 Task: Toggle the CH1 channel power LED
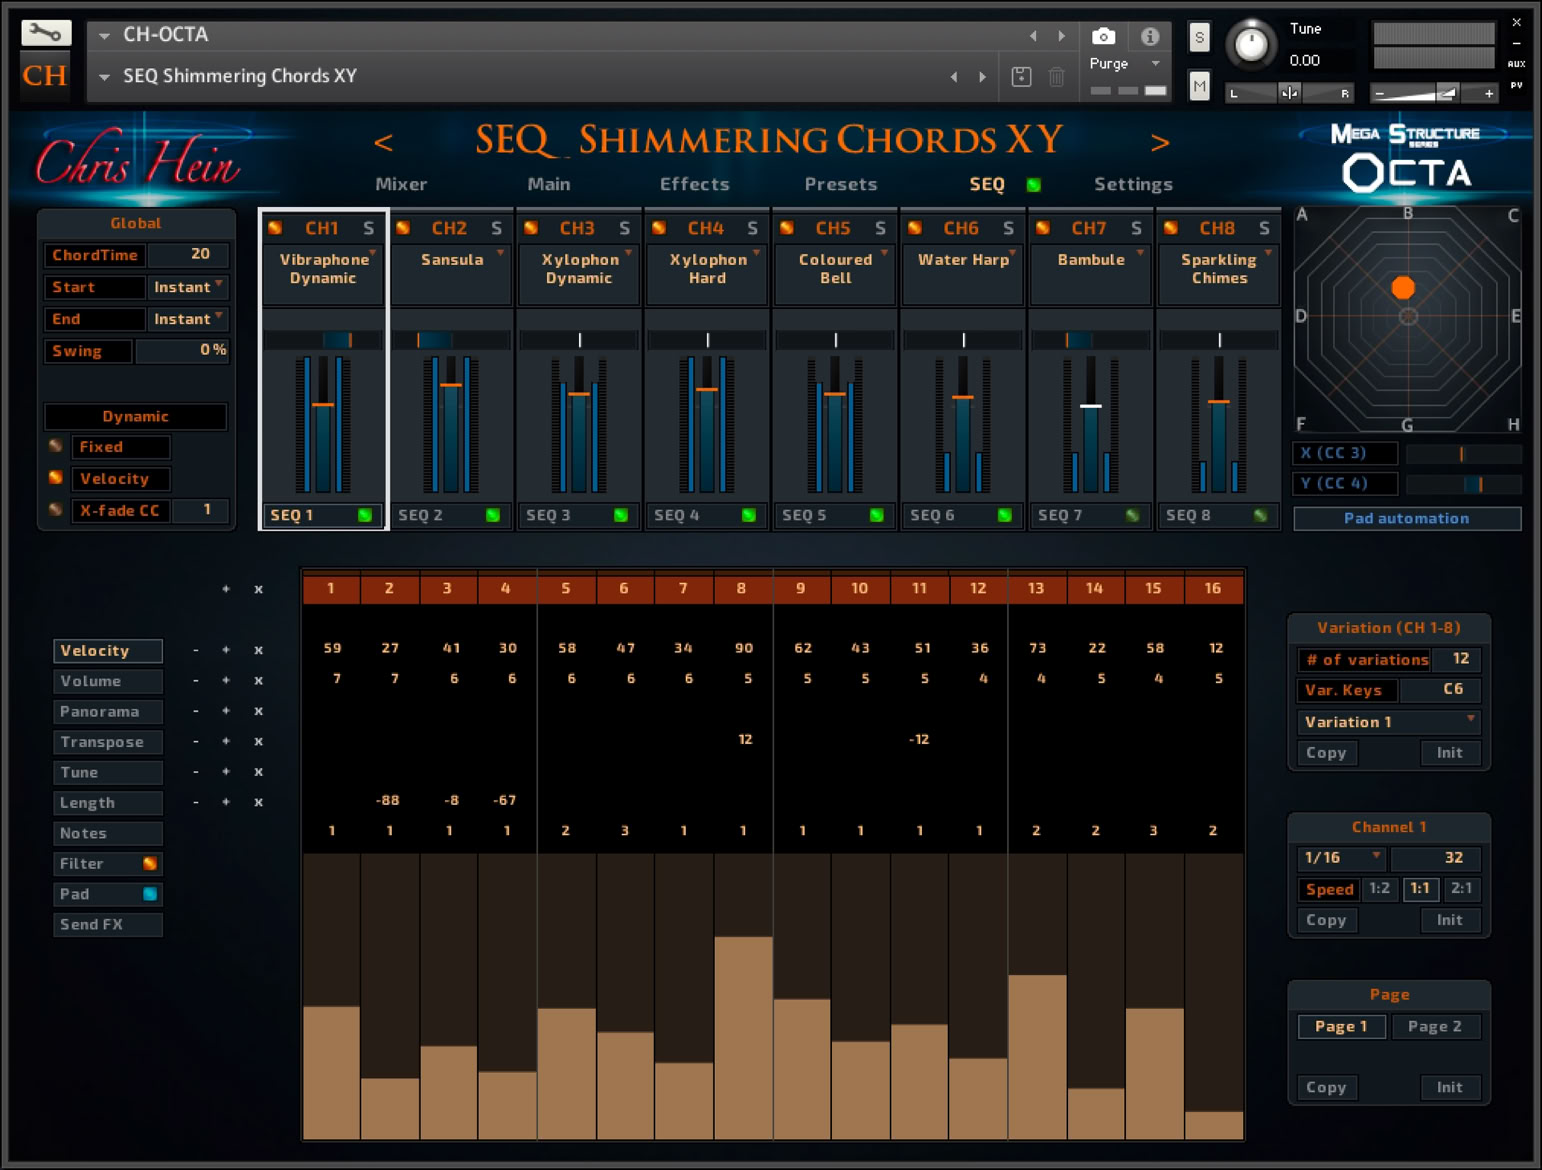click(275, 228)
